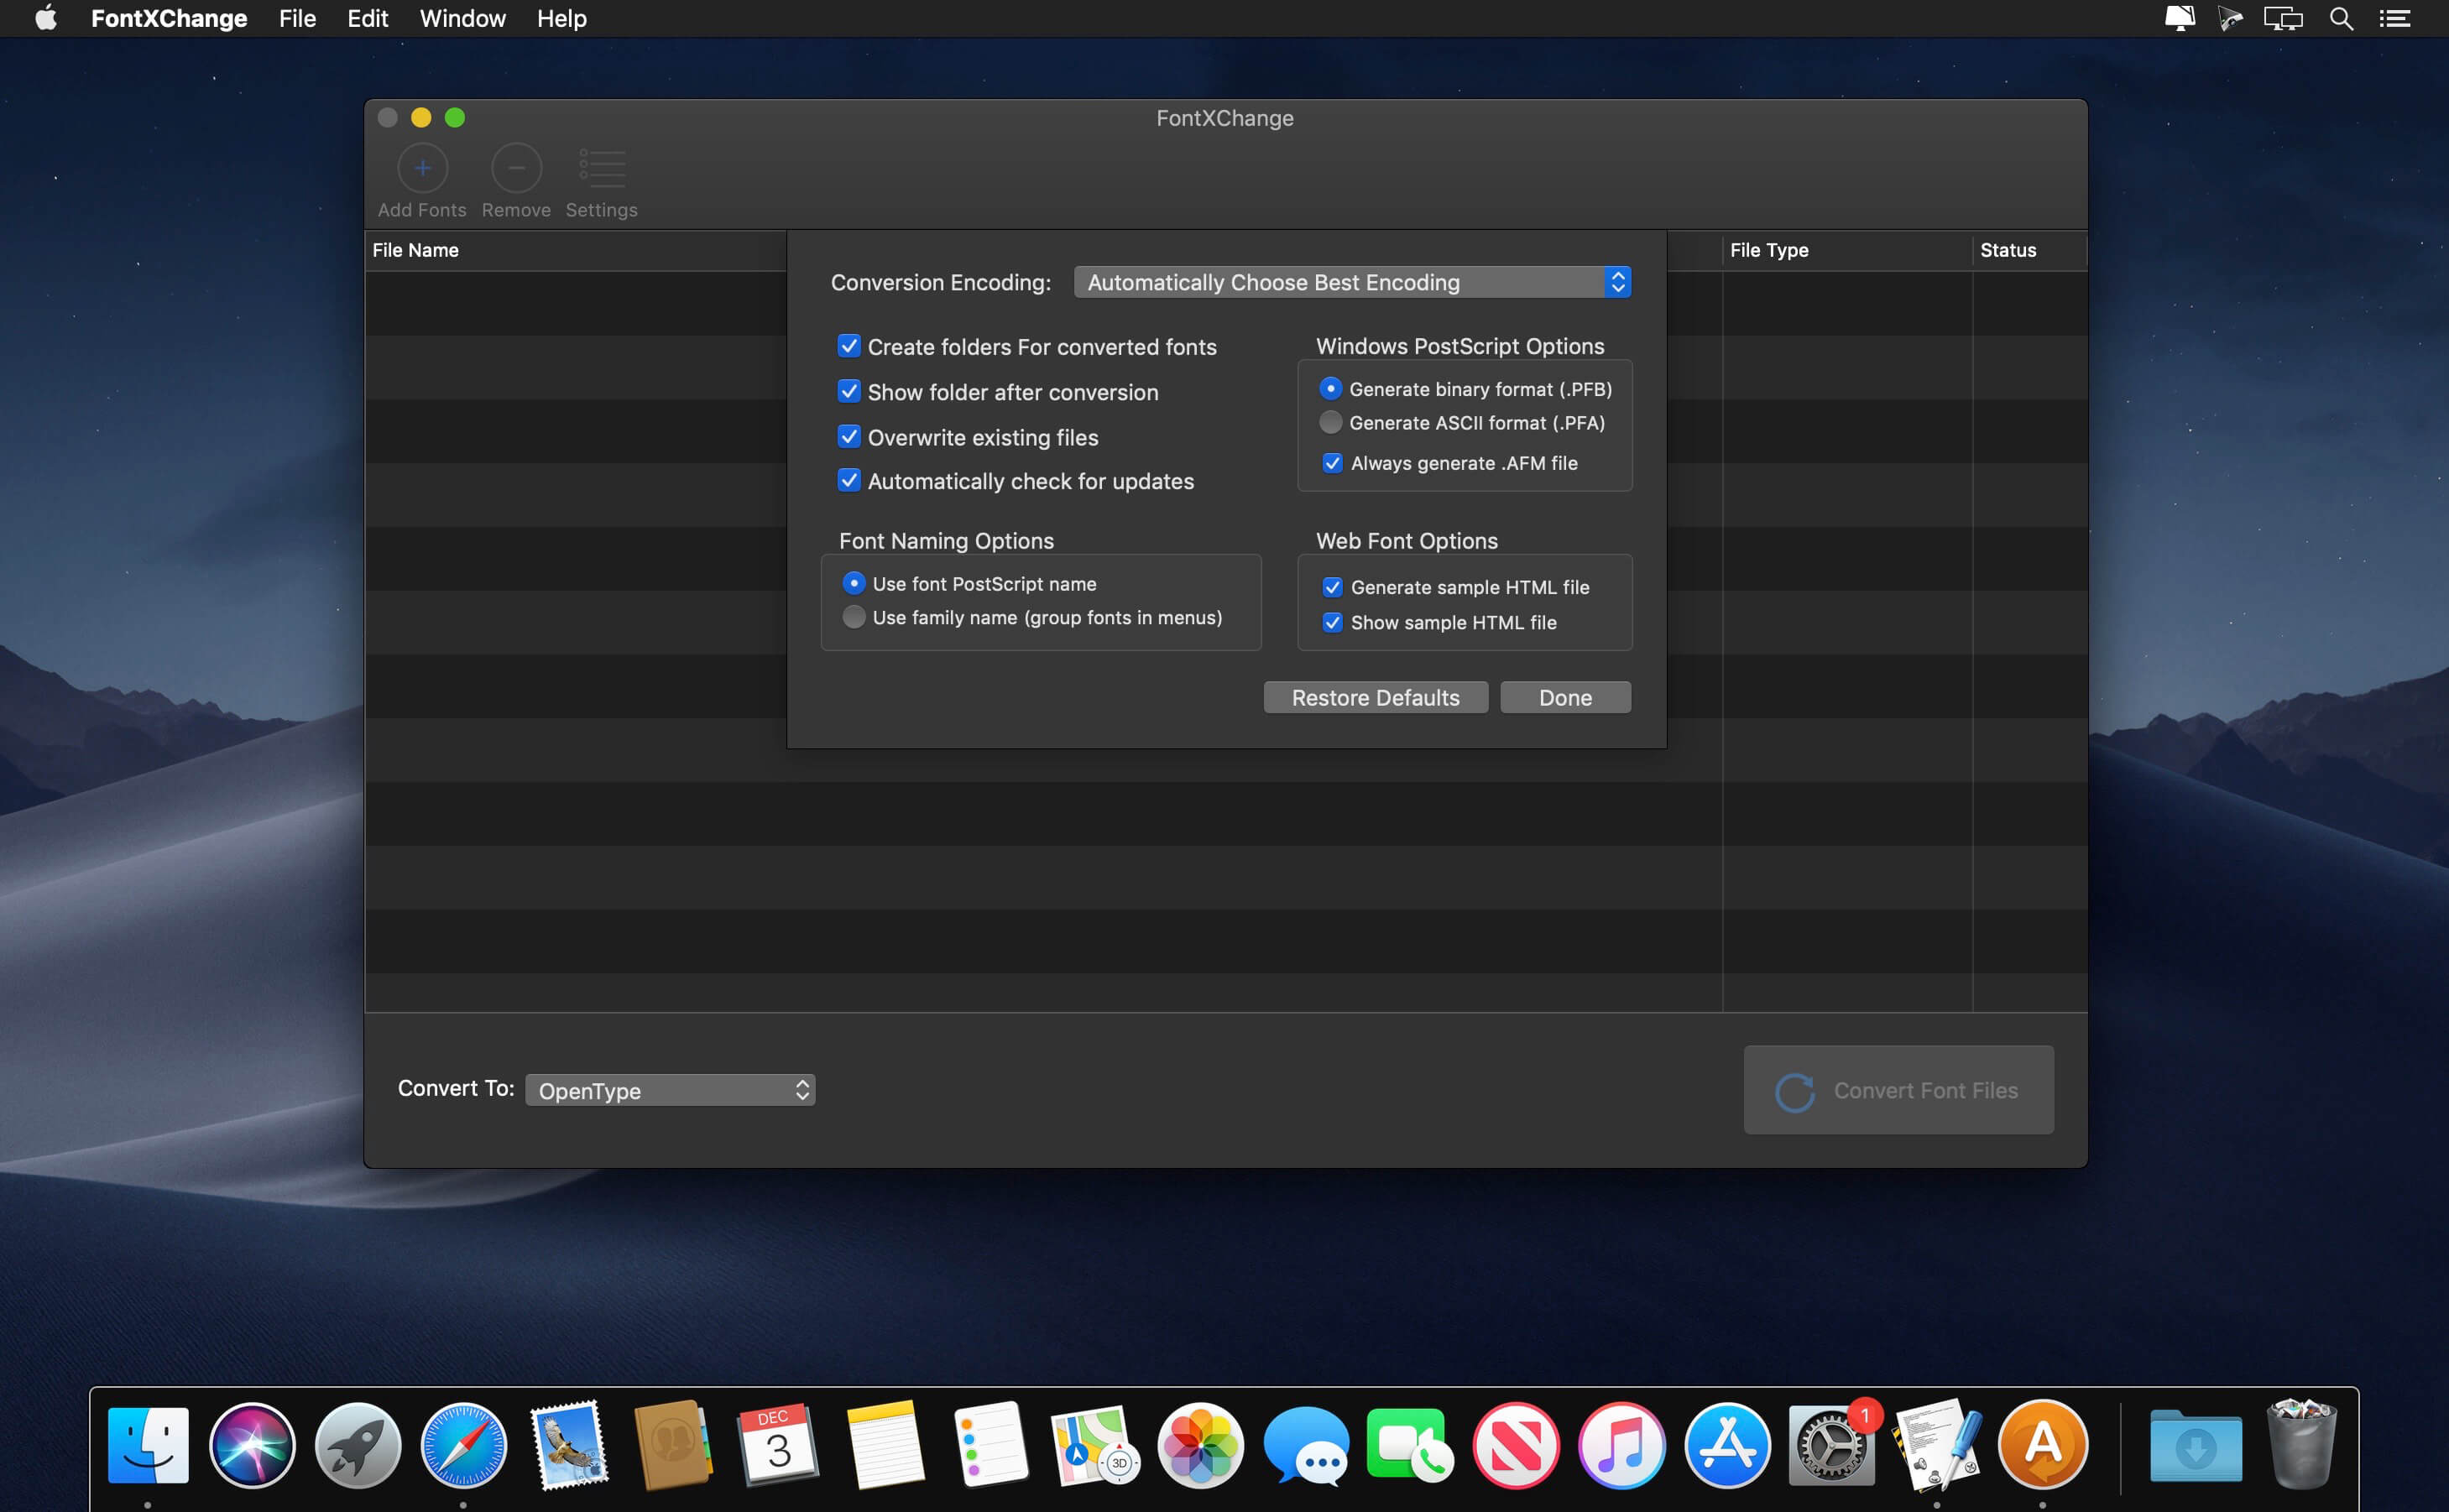Open Safari from the dock
2449x1512 pixels.
click(x=463, y=1445)
